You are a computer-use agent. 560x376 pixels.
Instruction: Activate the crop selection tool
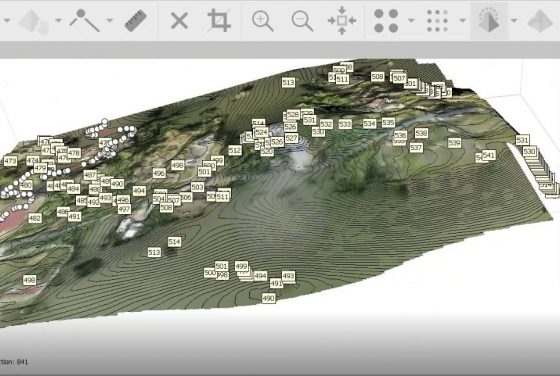coord(219,20)
